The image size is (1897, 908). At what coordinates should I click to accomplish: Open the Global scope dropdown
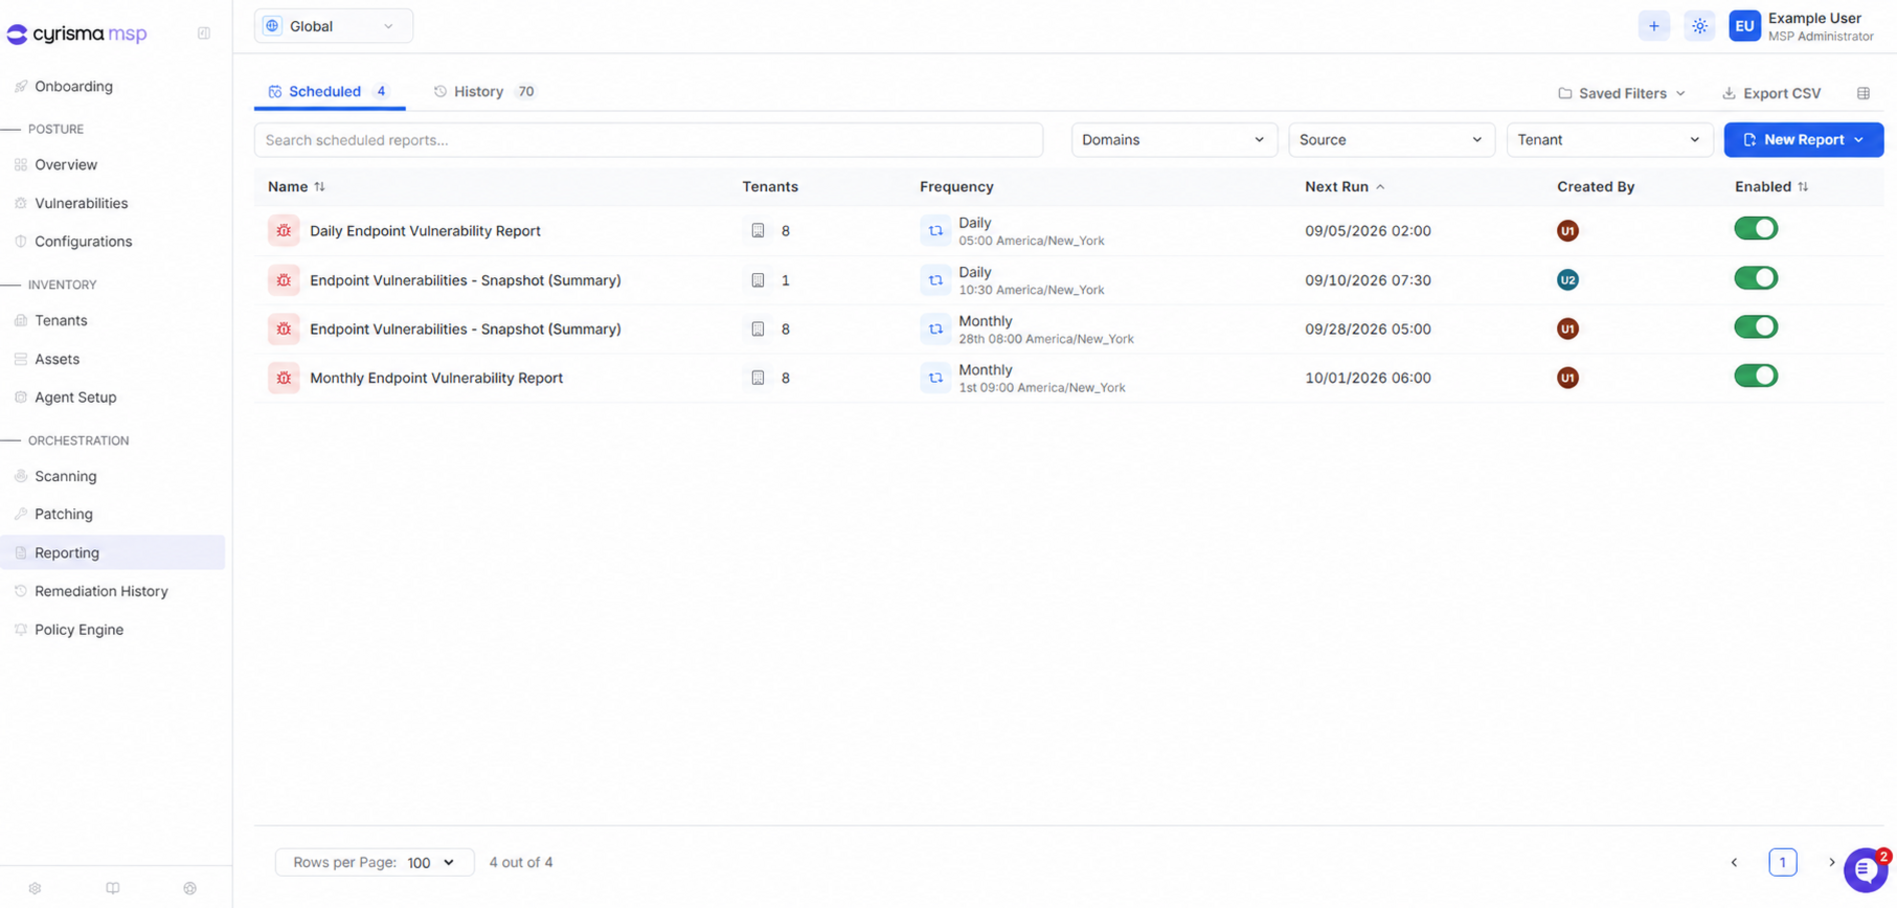[x=333, y=26]
